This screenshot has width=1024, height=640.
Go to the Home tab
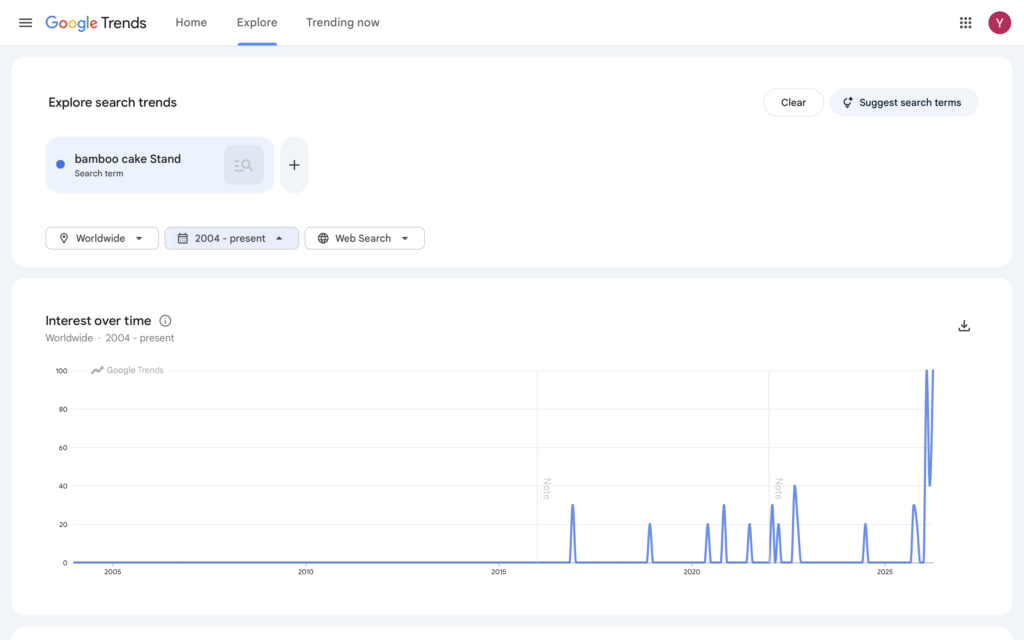click(191, 23)
